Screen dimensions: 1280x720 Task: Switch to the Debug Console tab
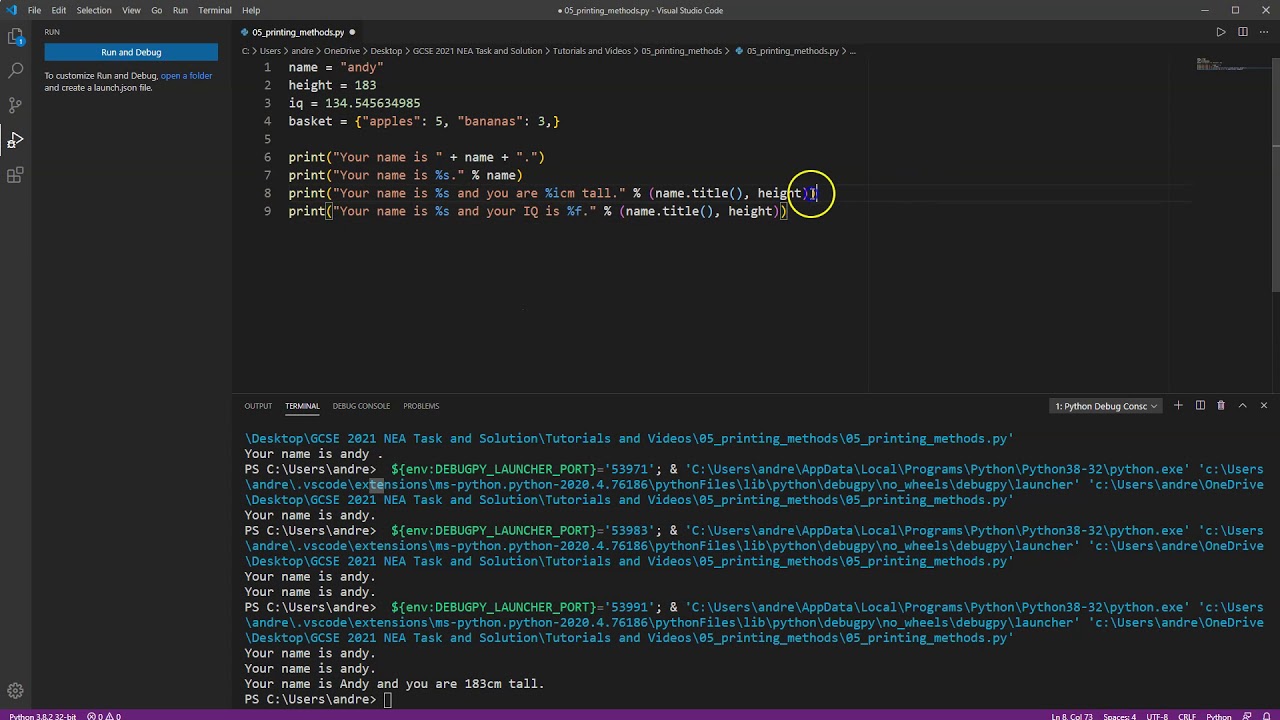(361, 406)
